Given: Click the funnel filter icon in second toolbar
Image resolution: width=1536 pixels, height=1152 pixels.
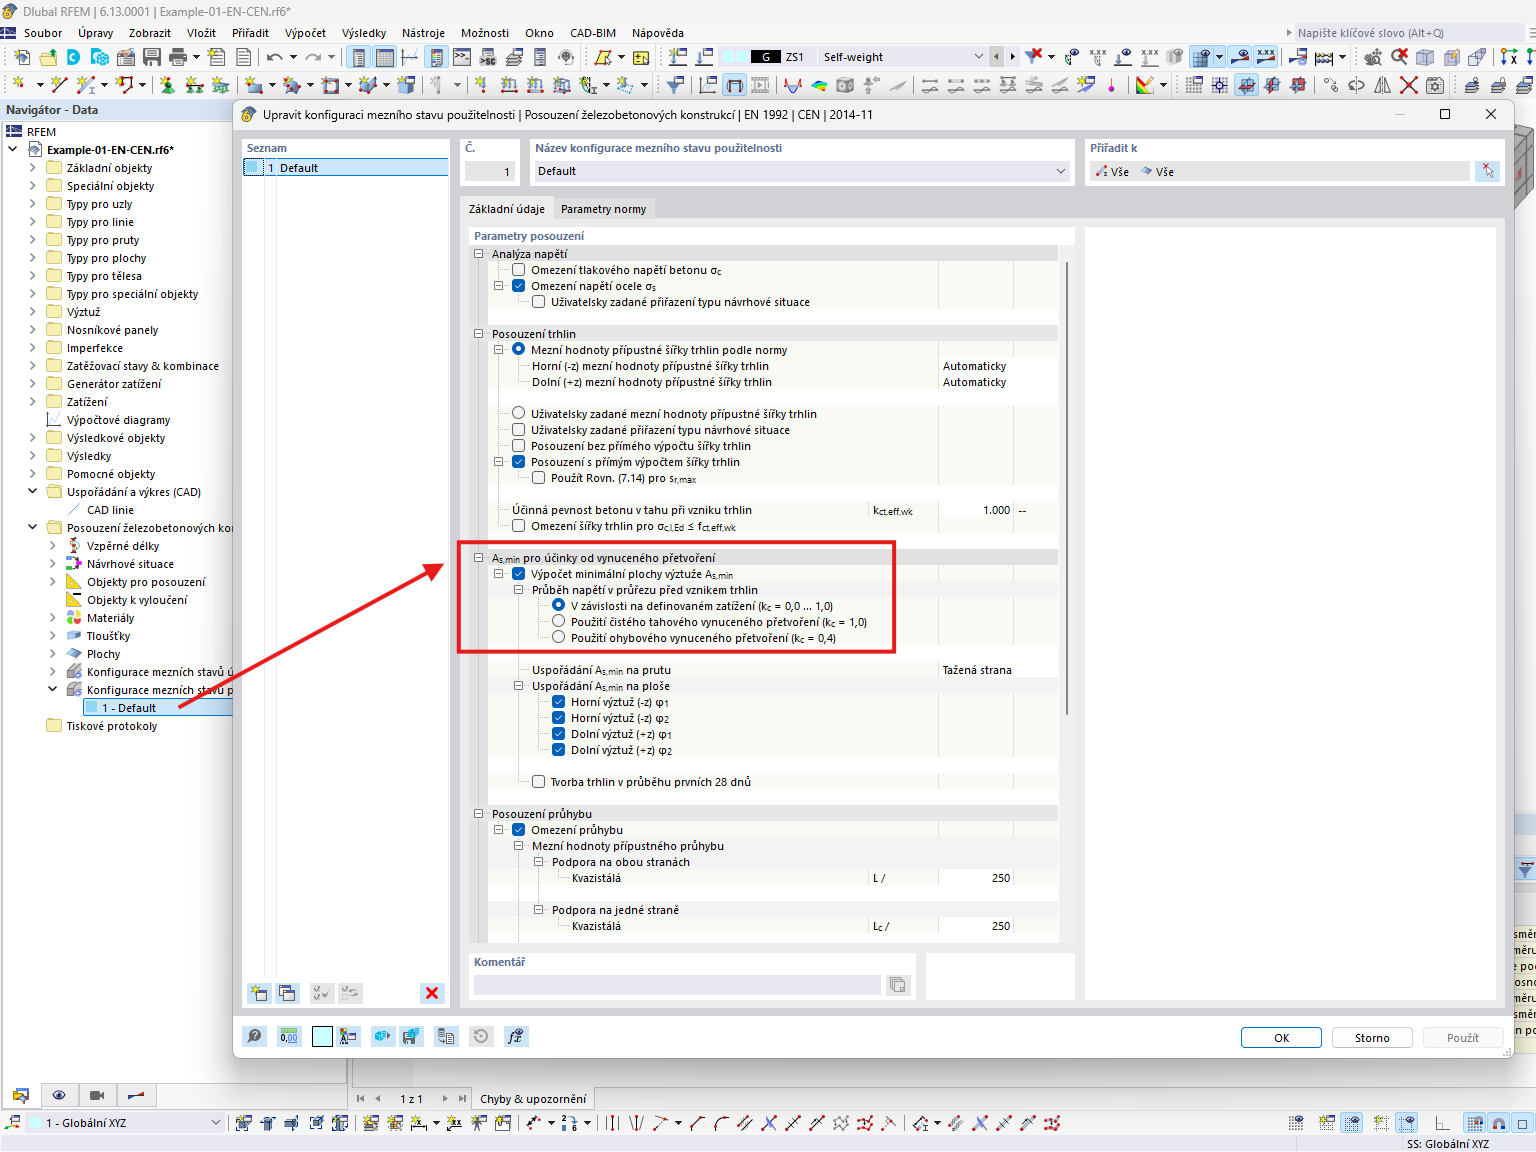Looking at the screenshot, I should coord(676,85).
